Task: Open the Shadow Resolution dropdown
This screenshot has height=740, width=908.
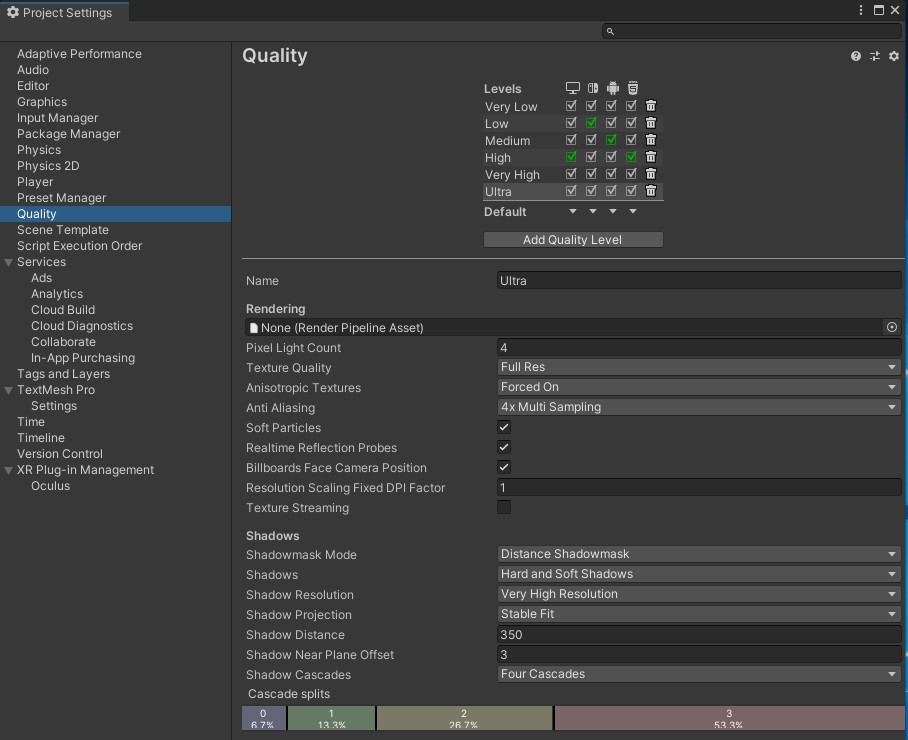Action: tap(699, 594)
